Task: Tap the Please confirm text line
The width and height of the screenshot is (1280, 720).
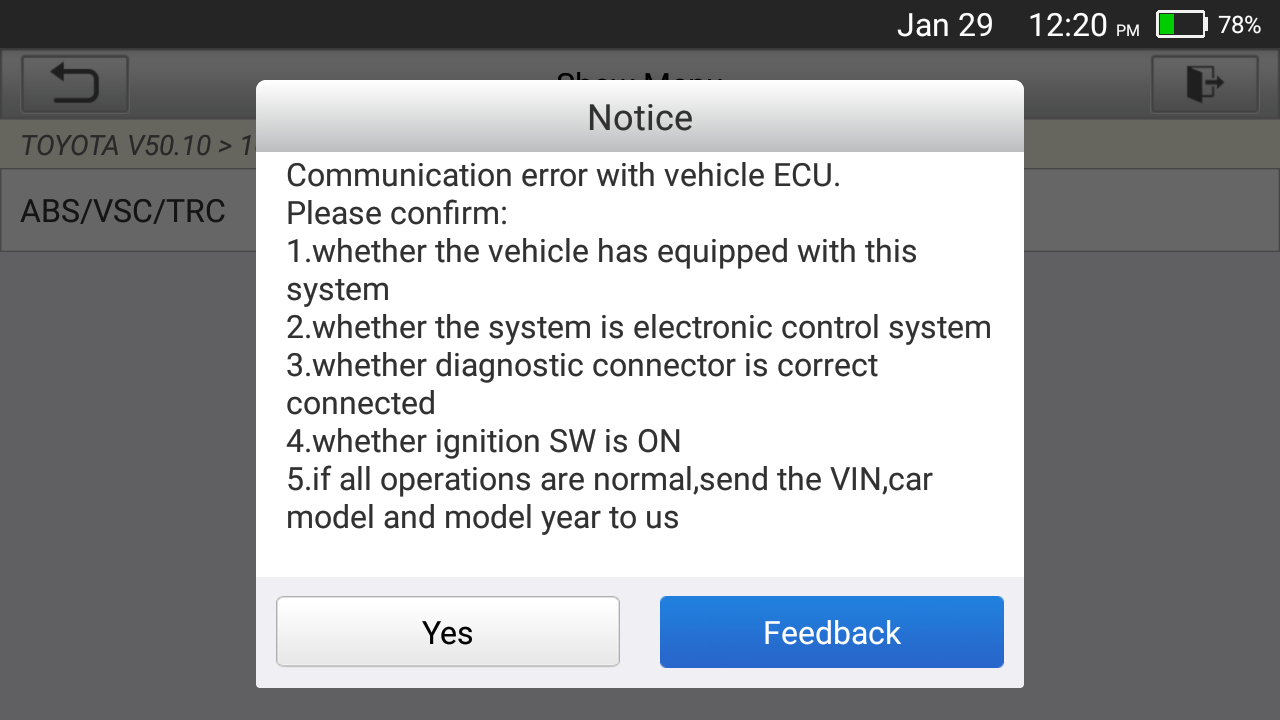Action: pos(397,213)
